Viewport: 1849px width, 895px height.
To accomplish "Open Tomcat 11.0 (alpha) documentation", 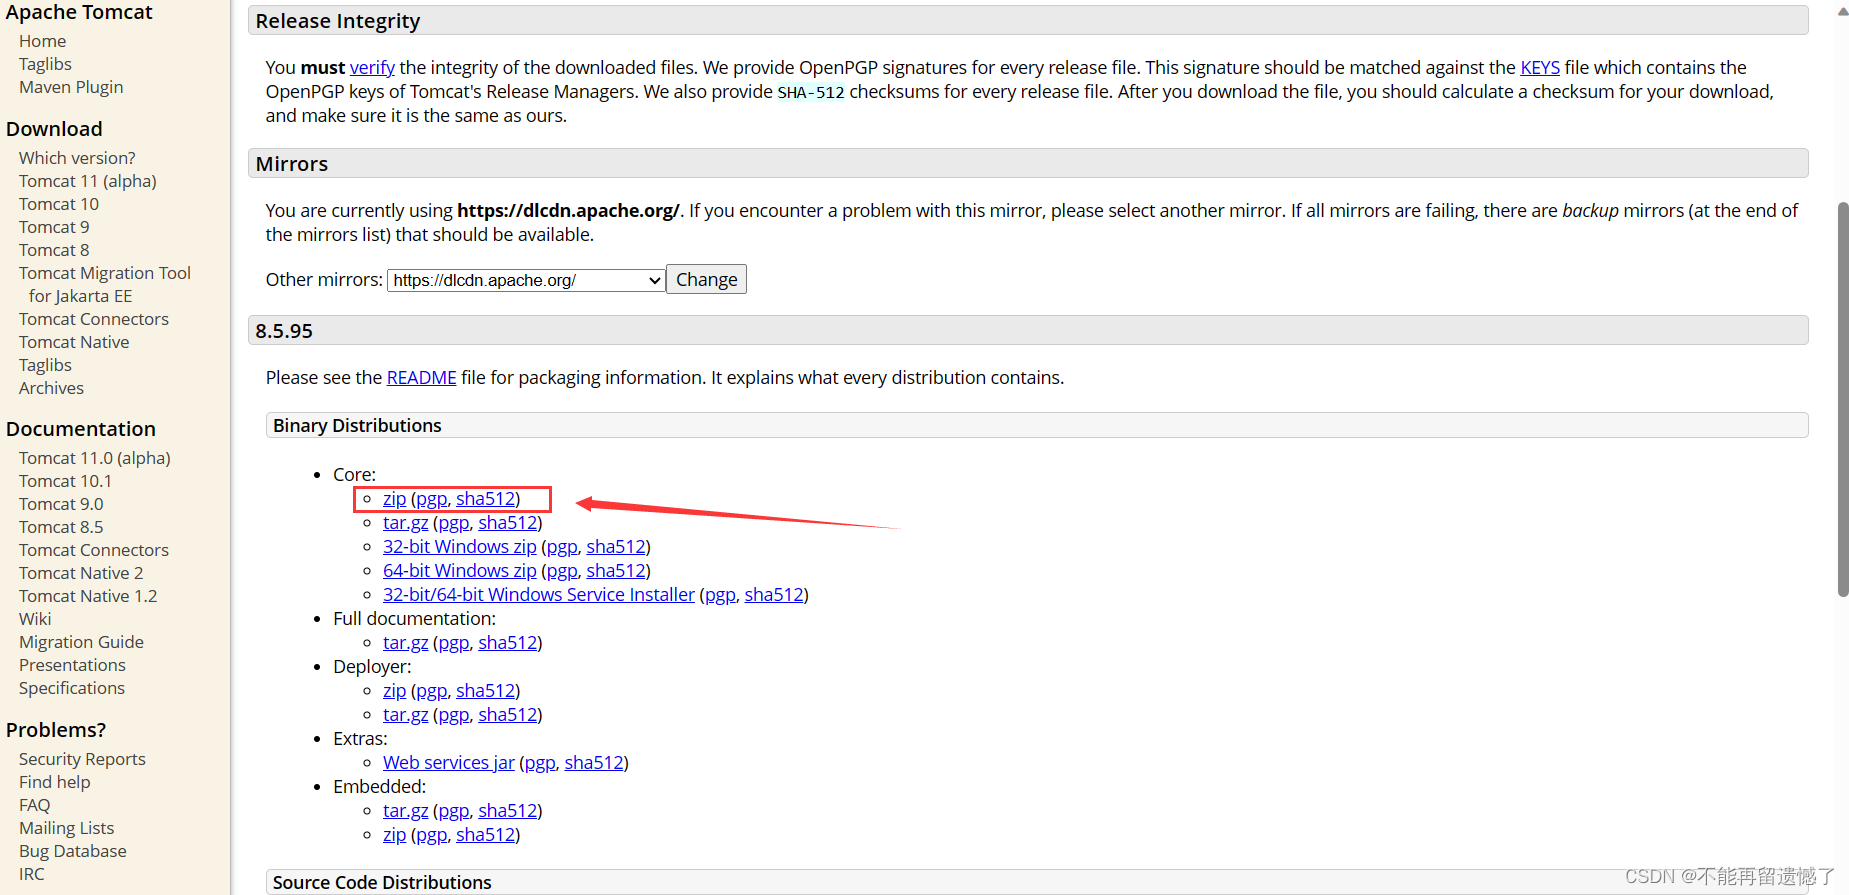I will tap(95, 458).
